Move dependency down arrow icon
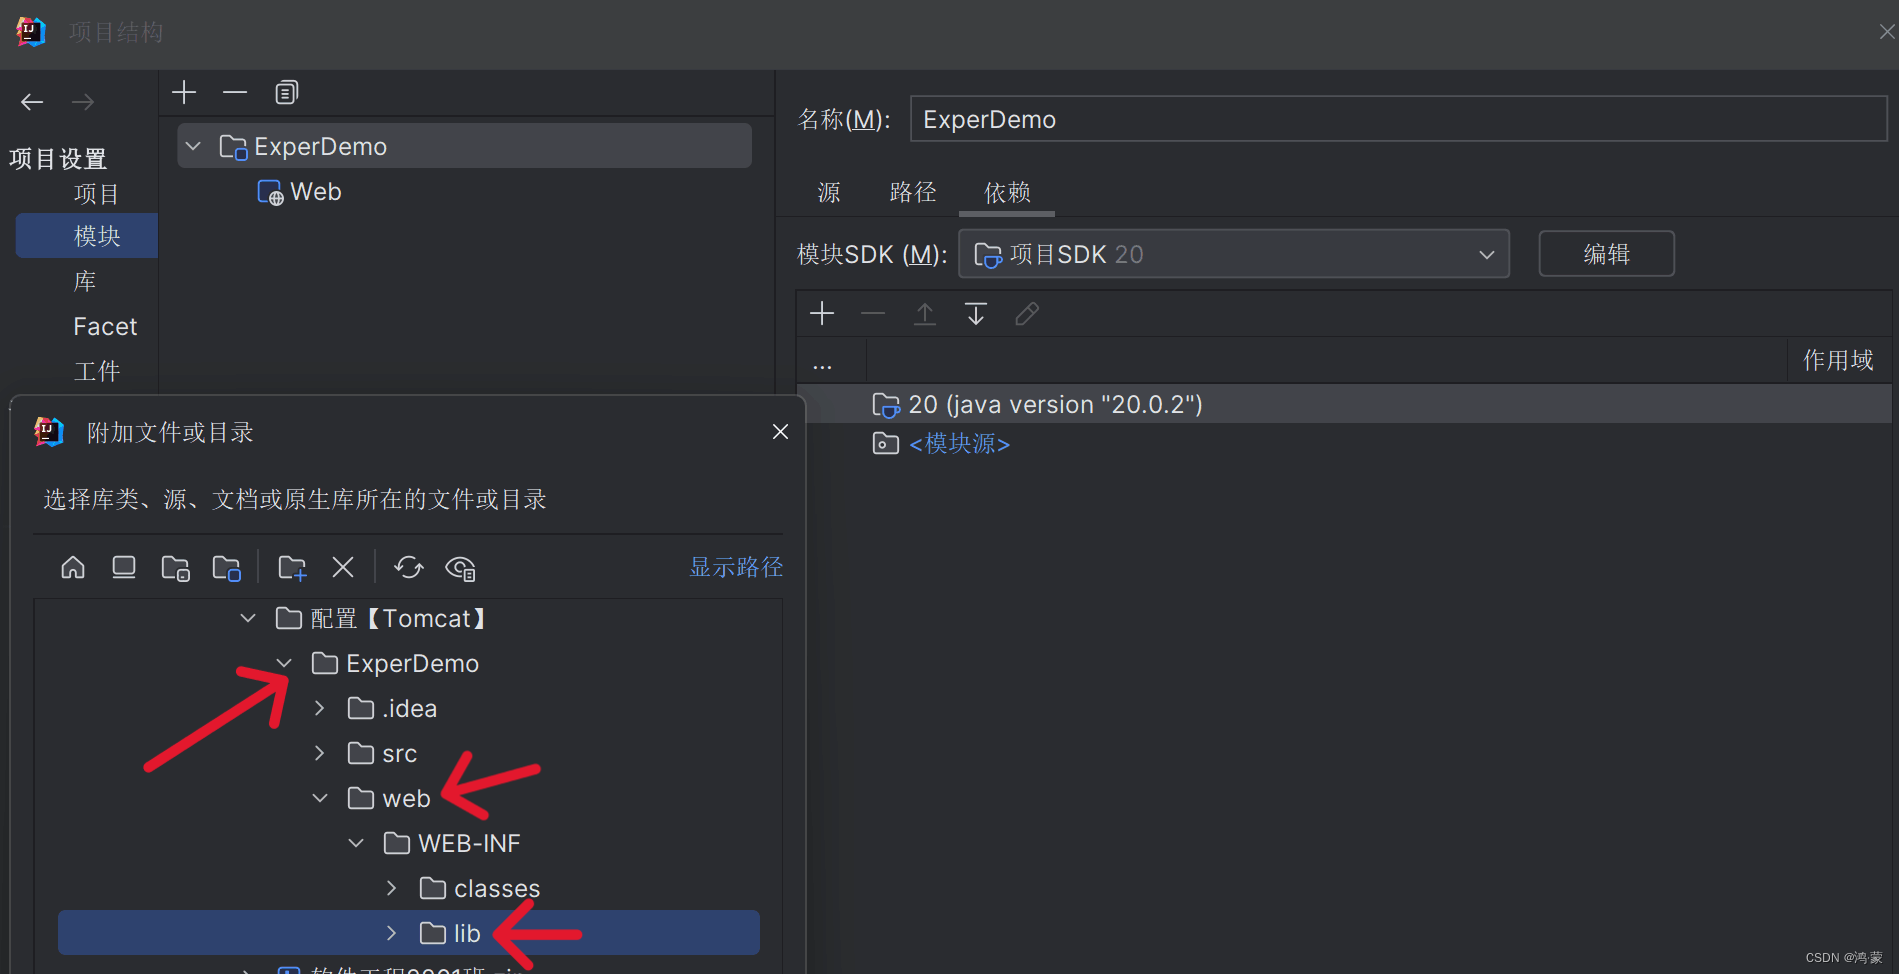1899x974 pixels. point(976,314)
